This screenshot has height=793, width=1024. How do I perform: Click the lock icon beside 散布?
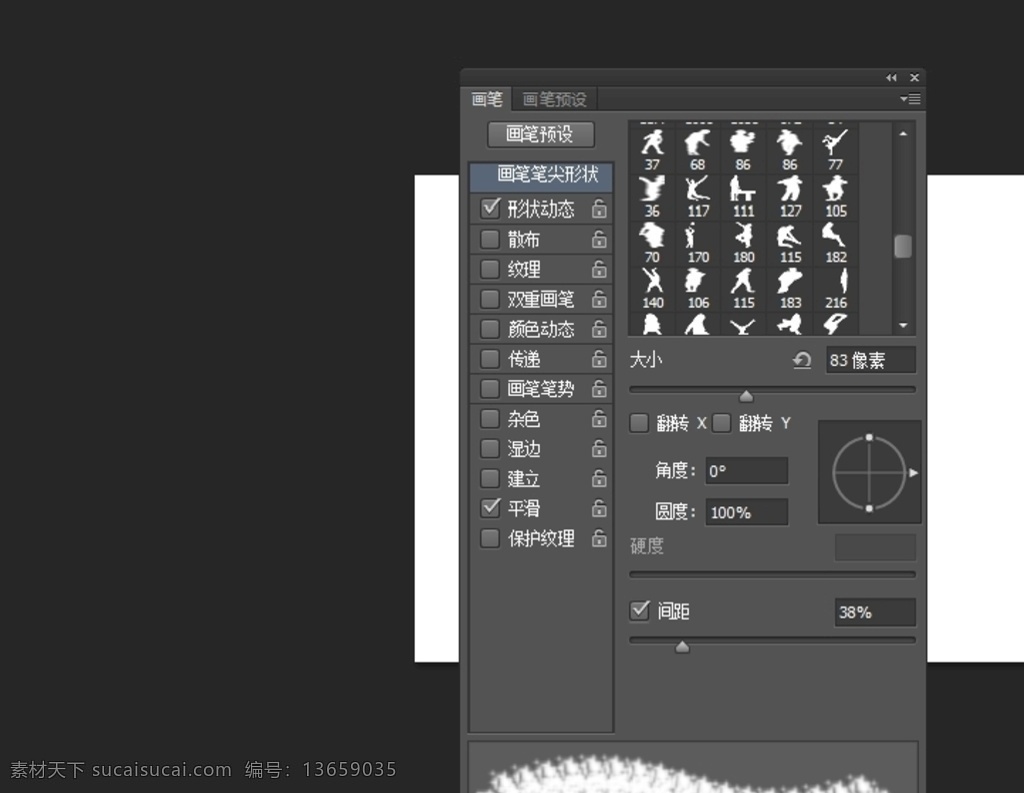pos(599,239)
